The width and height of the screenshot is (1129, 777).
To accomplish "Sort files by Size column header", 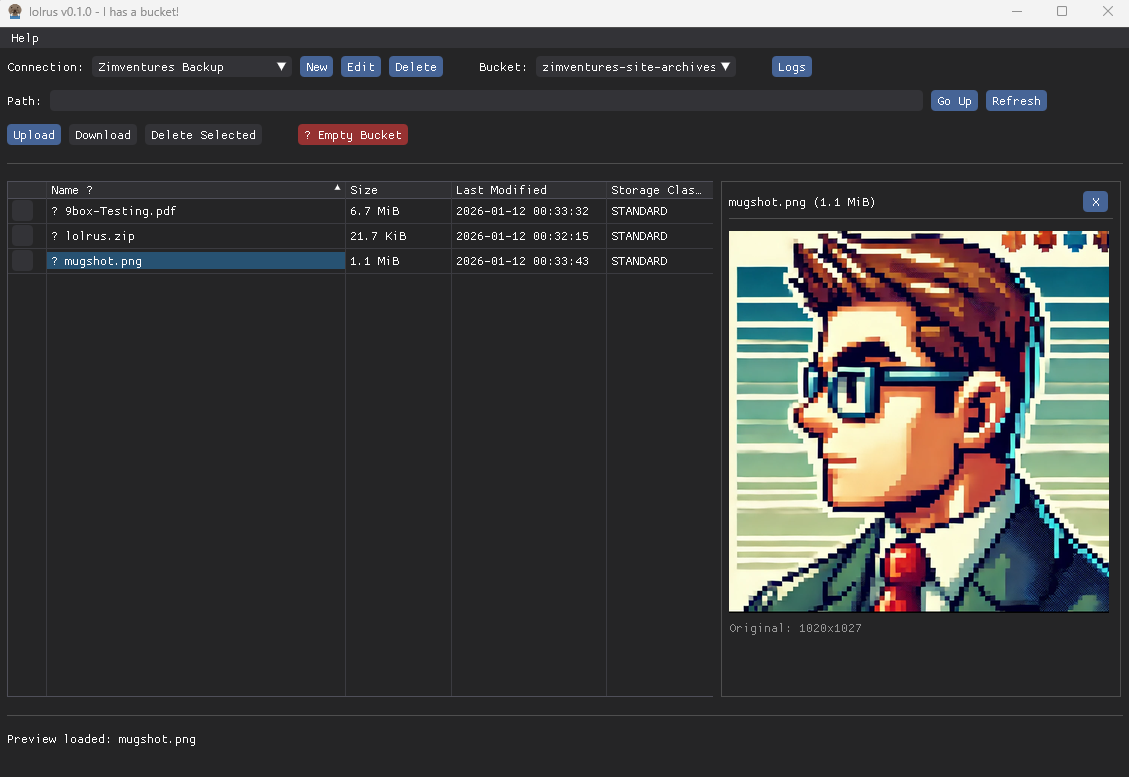I will click(364, 190).
